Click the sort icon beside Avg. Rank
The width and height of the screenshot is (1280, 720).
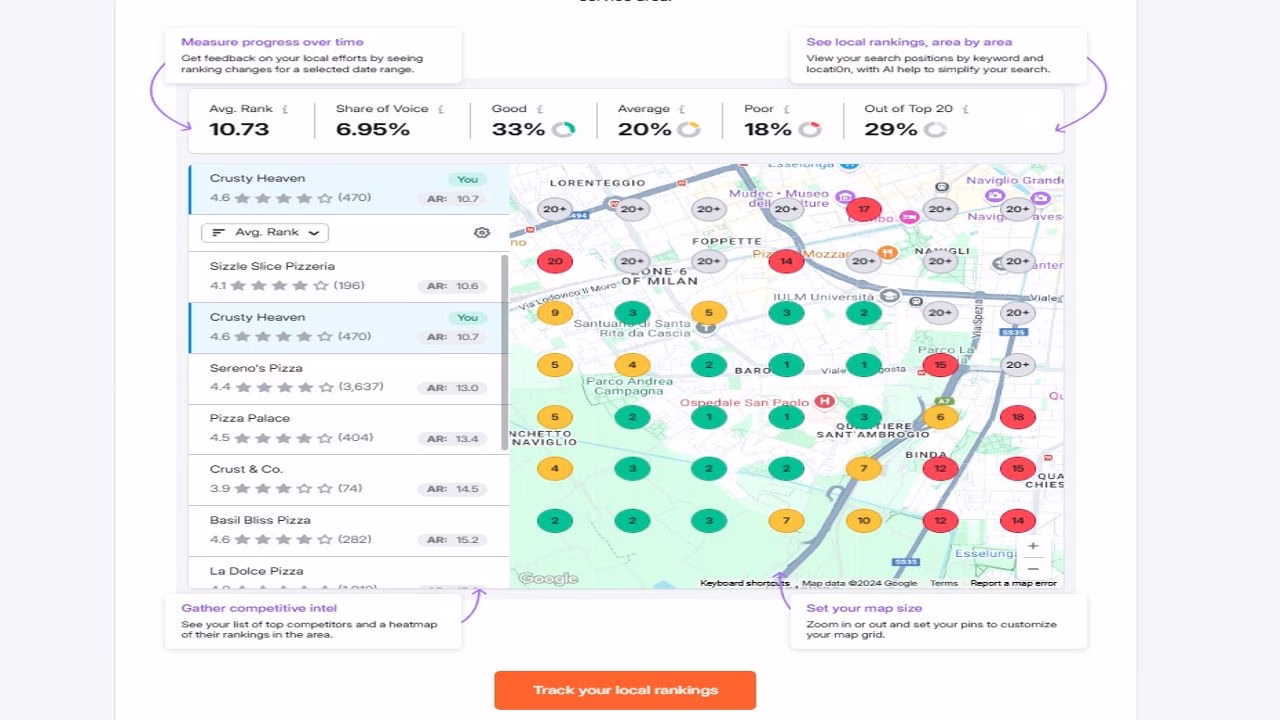(x=218, y=232)
